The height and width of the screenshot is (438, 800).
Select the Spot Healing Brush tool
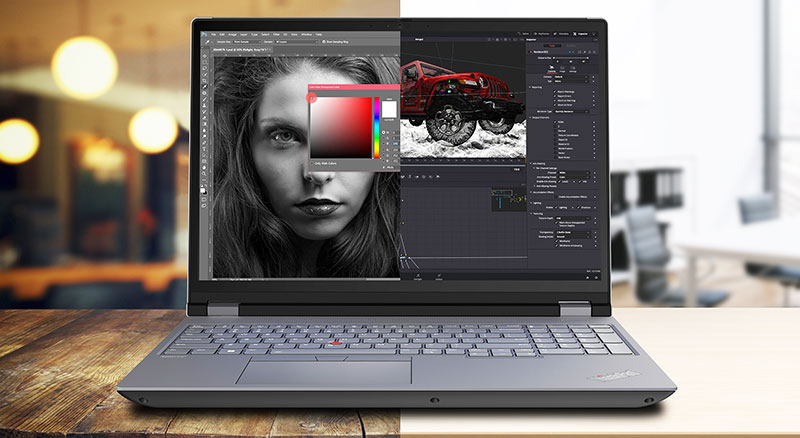[x=205, y=93]
